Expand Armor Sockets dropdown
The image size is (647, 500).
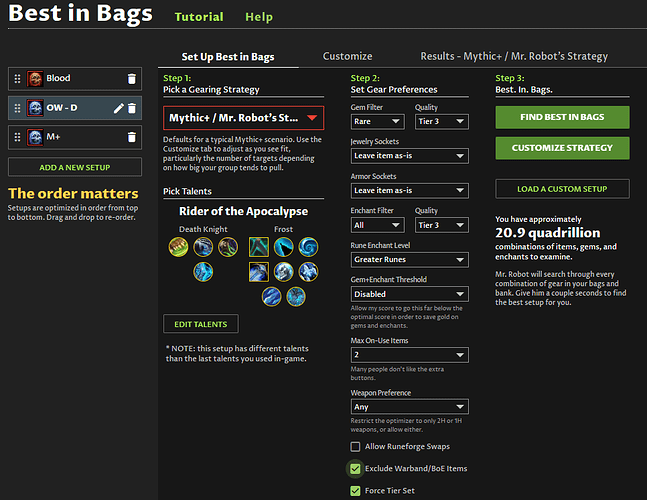point(409,191)
